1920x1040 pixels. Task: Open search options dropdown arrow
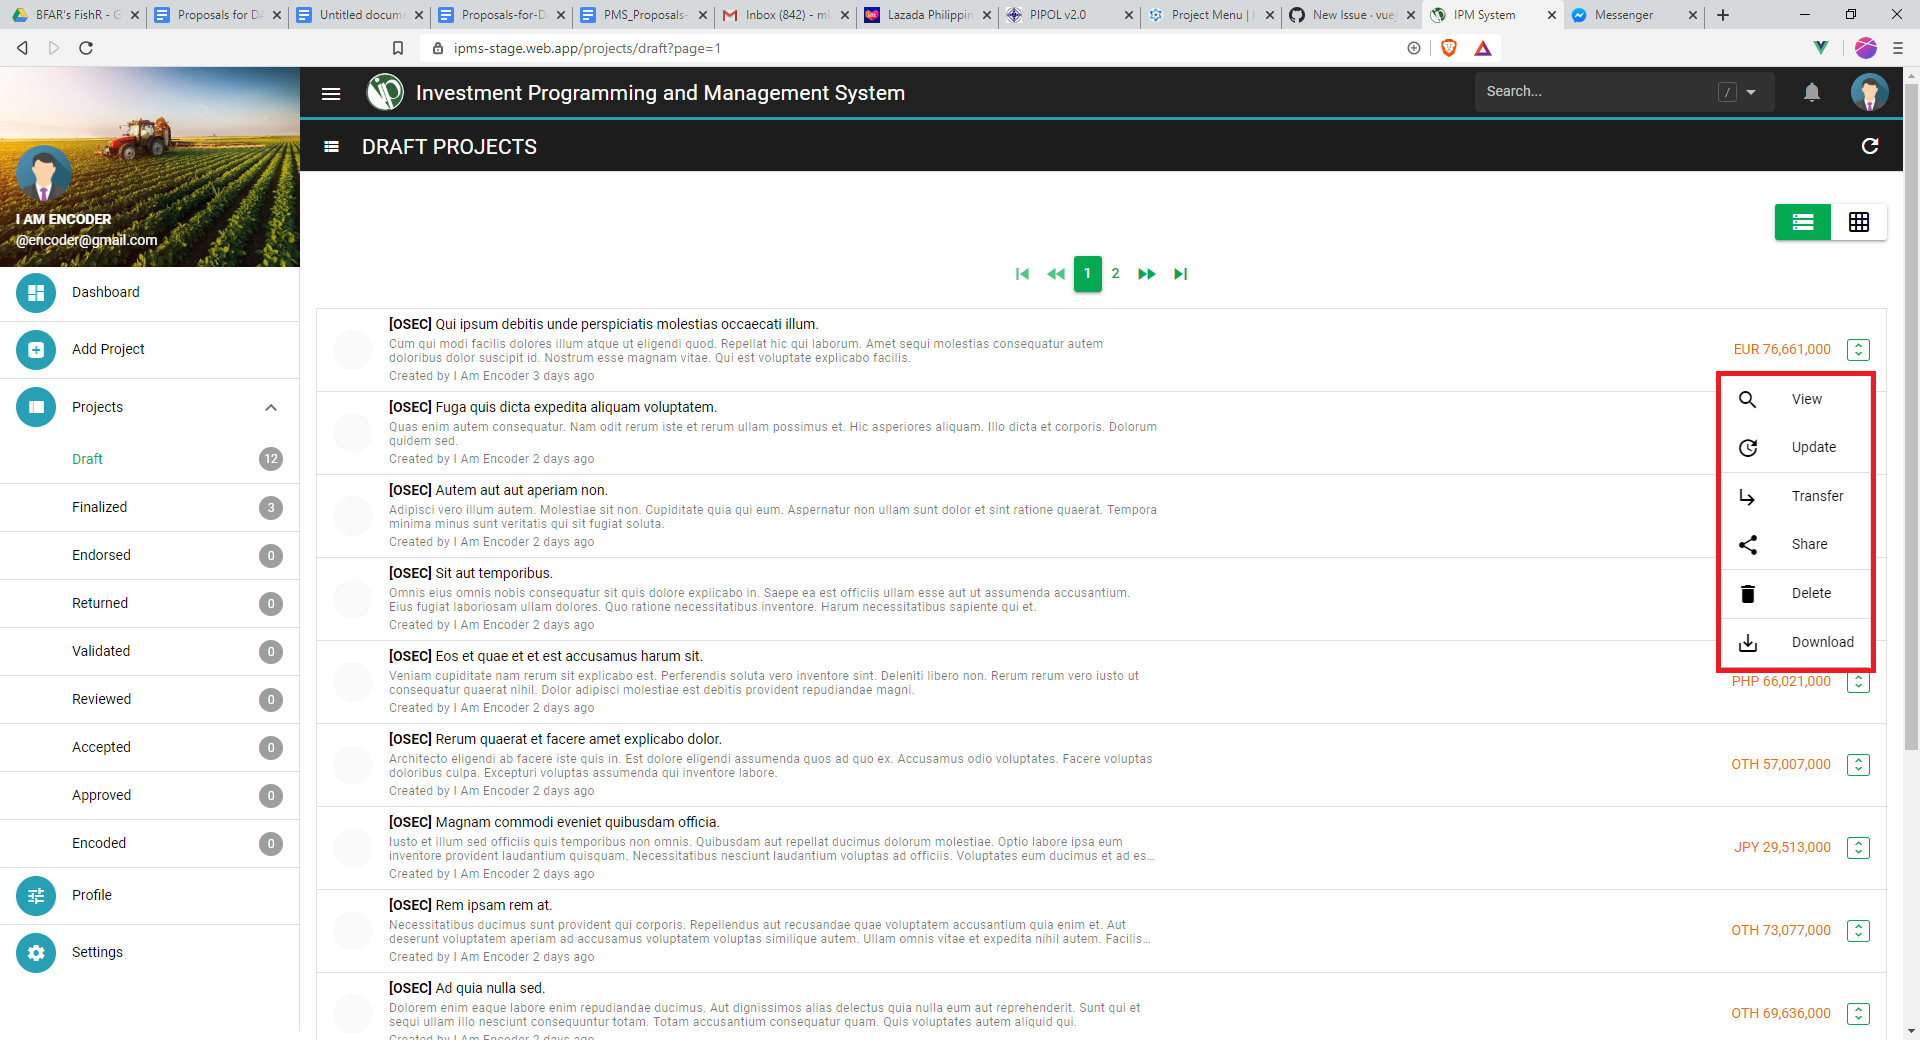[1751, 92]
